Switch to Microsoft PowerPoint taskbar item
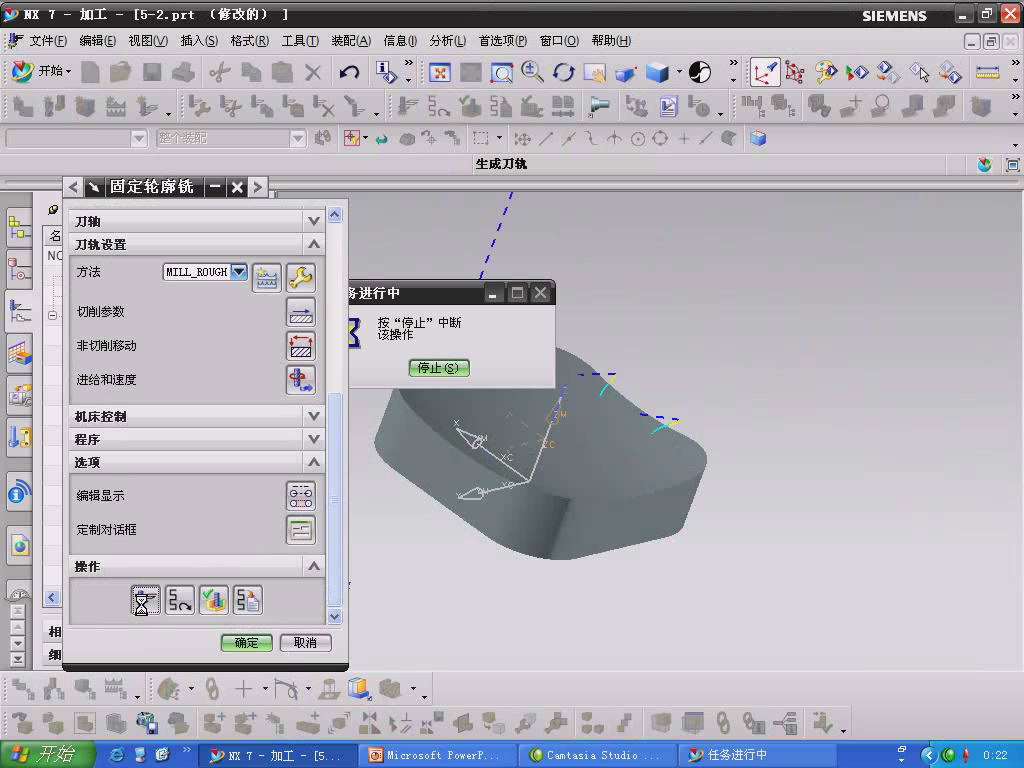Screen dimensions: 1024x768 point(436,756)
